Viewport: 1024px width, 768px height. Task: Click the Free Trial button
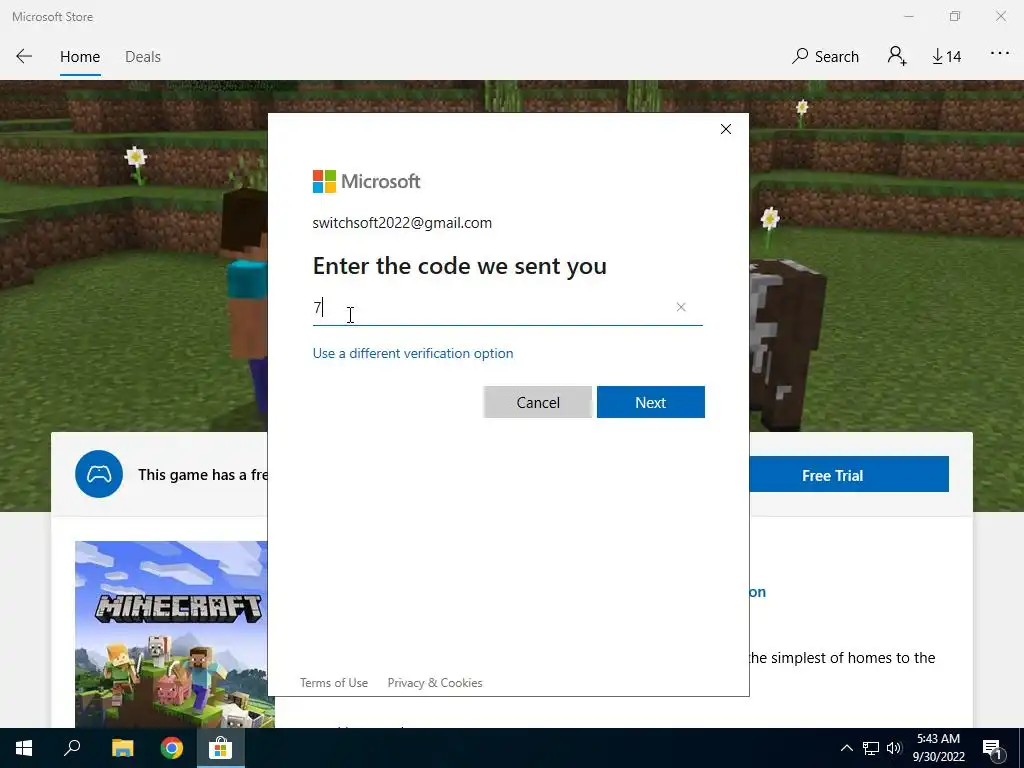[849, 475]
